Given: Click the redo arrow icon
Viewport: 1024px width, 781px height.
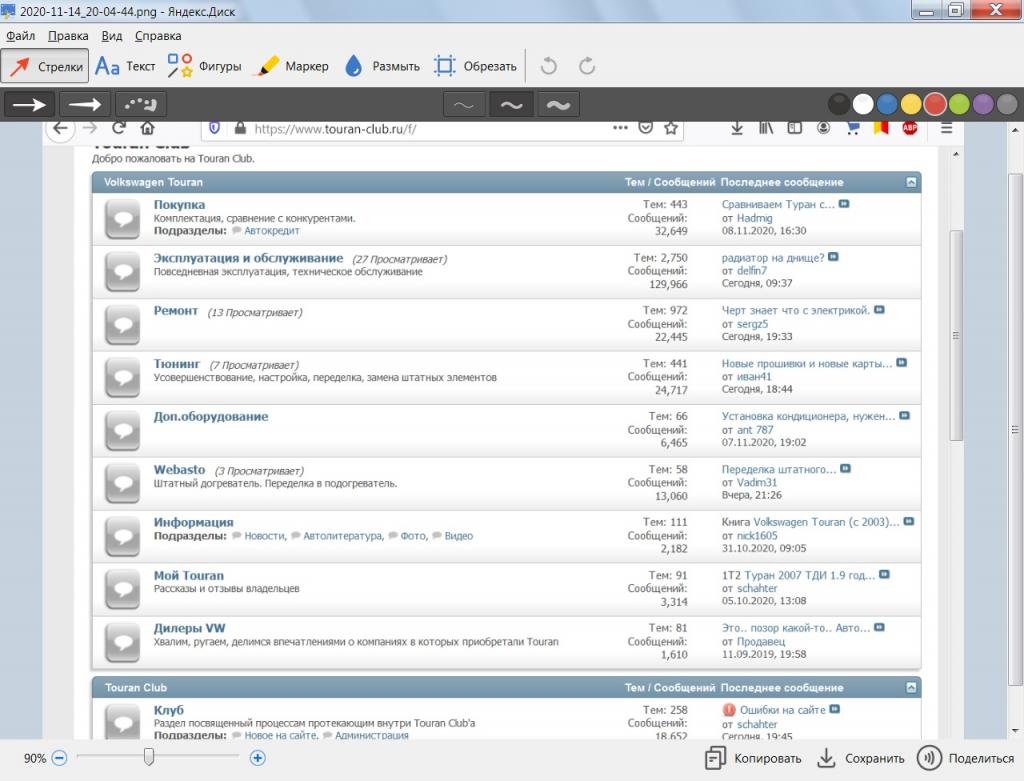Looking at the screenshot, I should [587, 66].
